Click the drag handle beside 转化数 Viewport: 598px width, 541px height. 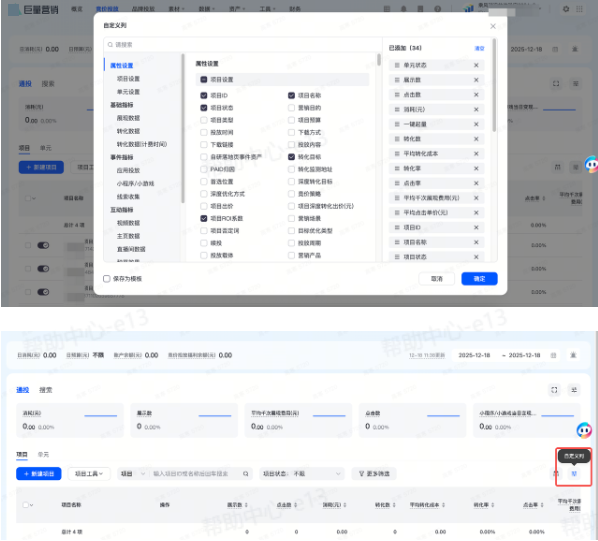[397, 139]
